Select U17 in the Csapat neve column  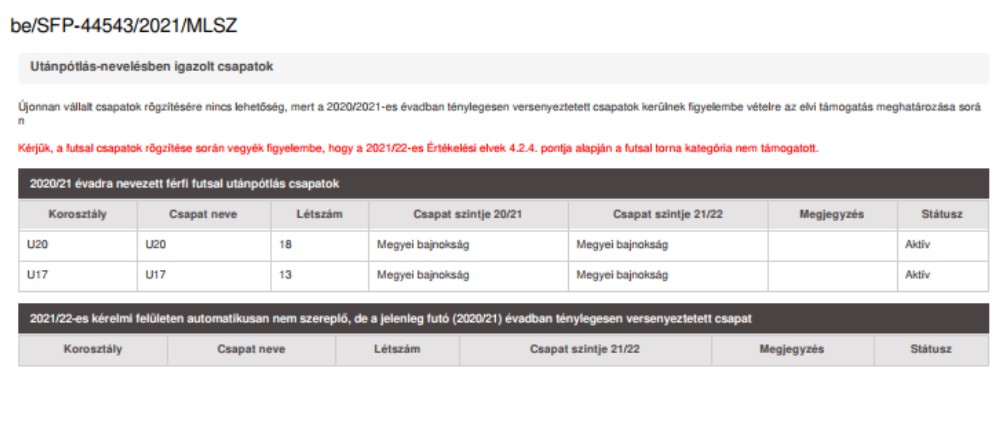tap(156, 276)
